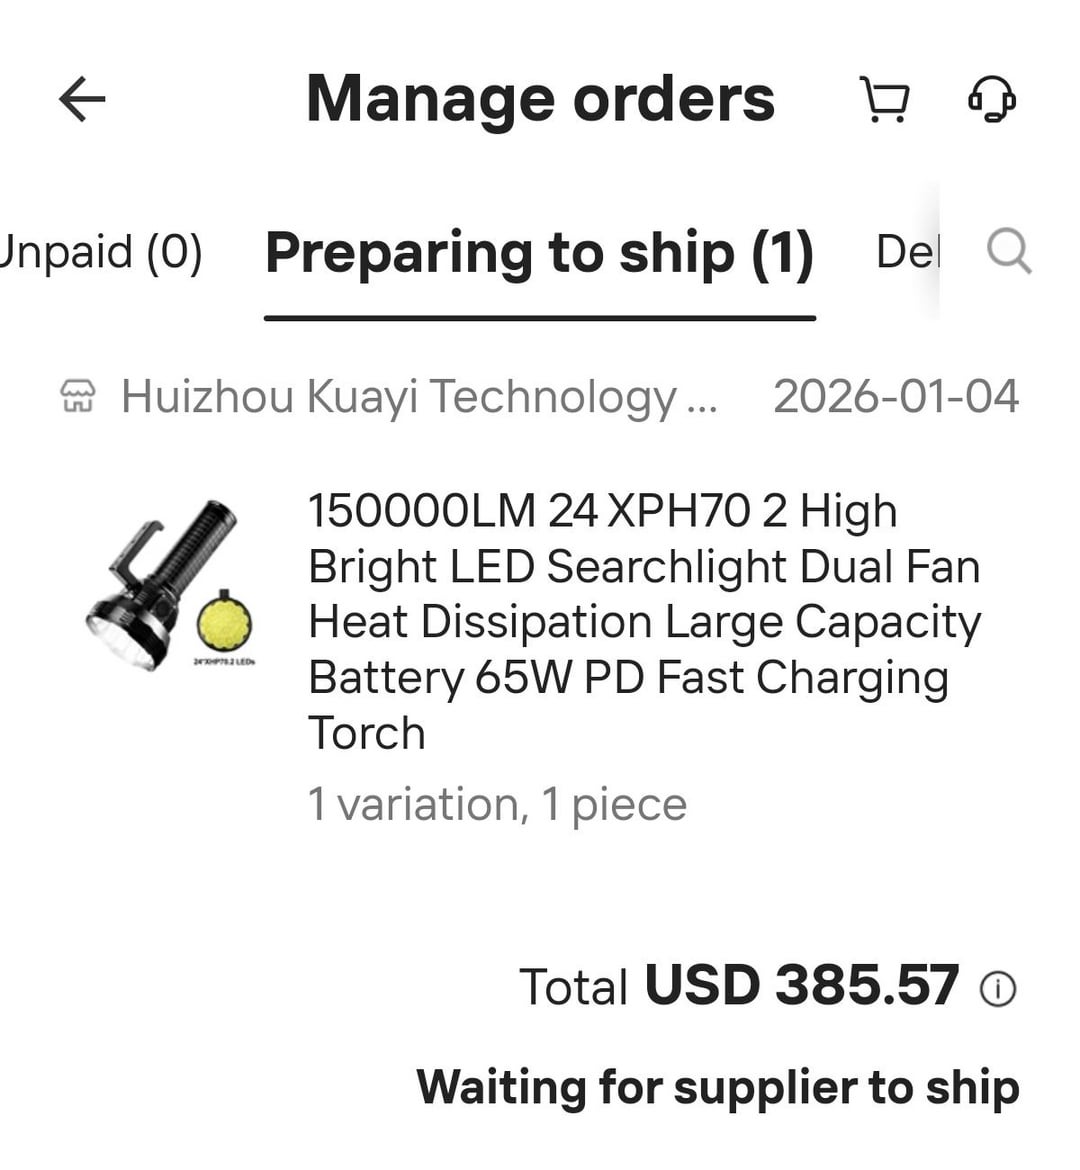1080x1170 pixels.
Task: Click the "Manage orders" page title
Action: [540, 99]
